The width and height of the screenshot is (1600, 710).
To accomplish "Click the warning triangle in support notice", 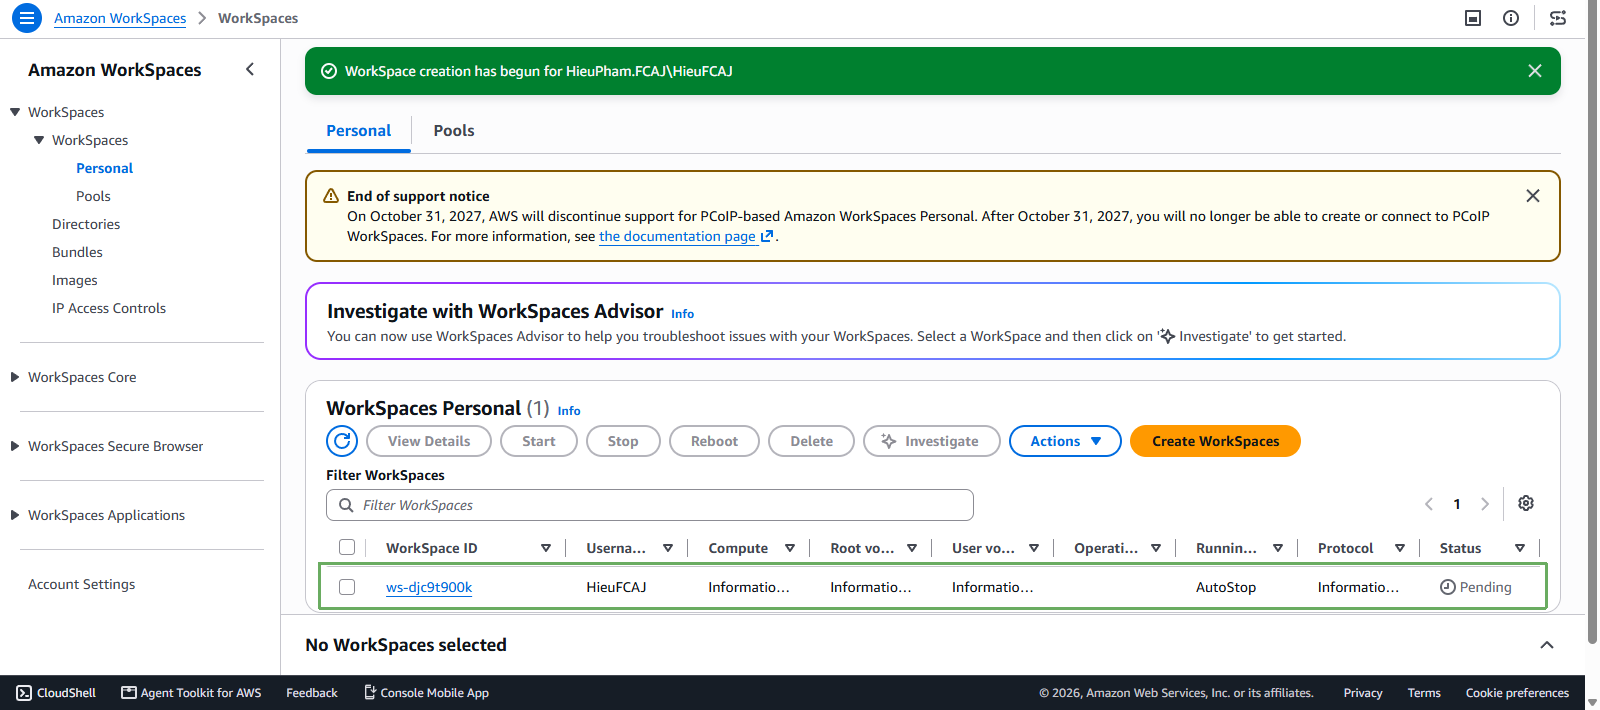I will click(x=331, y=196).
